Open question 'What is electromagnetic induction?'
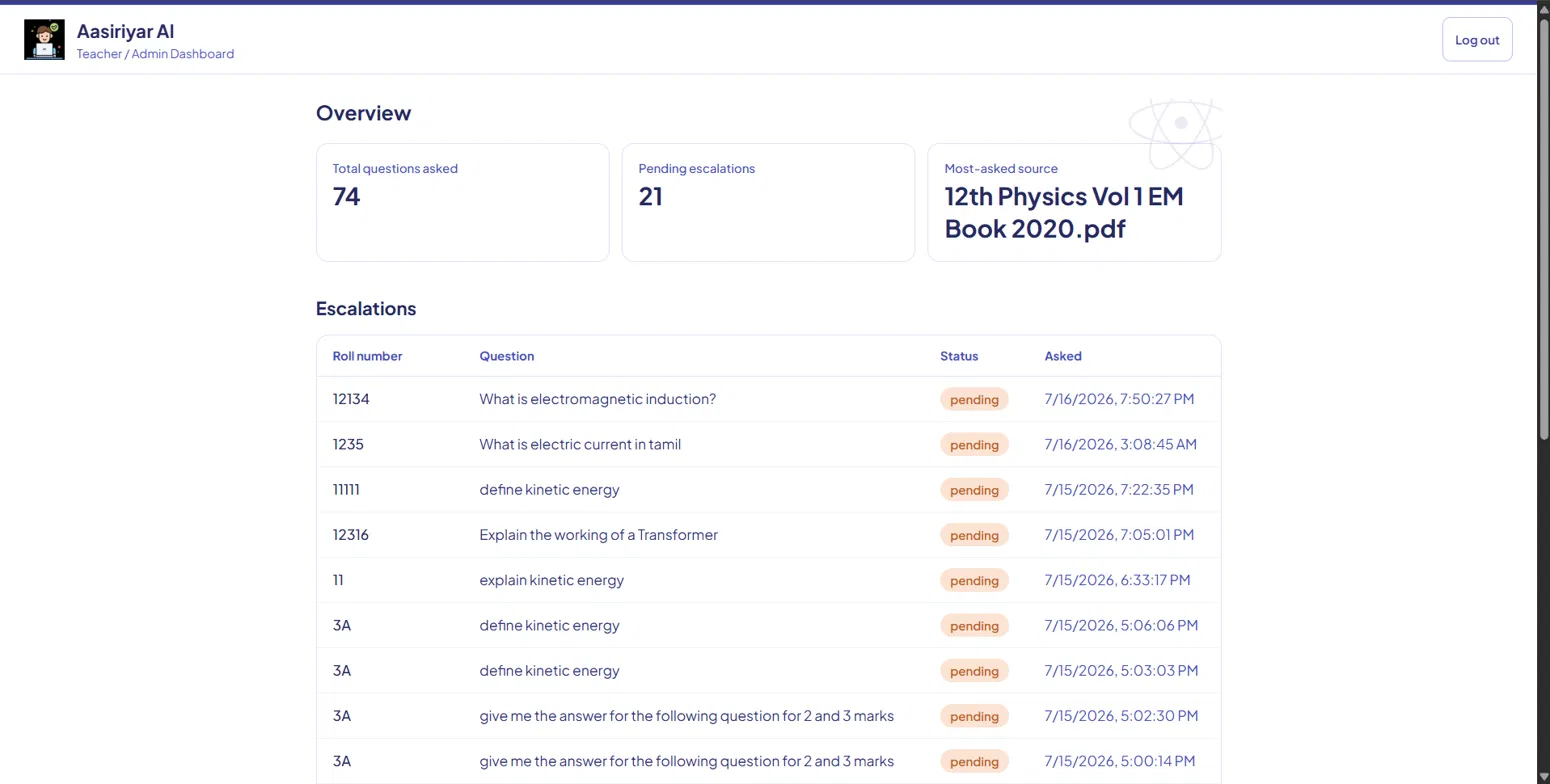The height and width of the screenshot is (784, 1550). [x=598, y=399]
